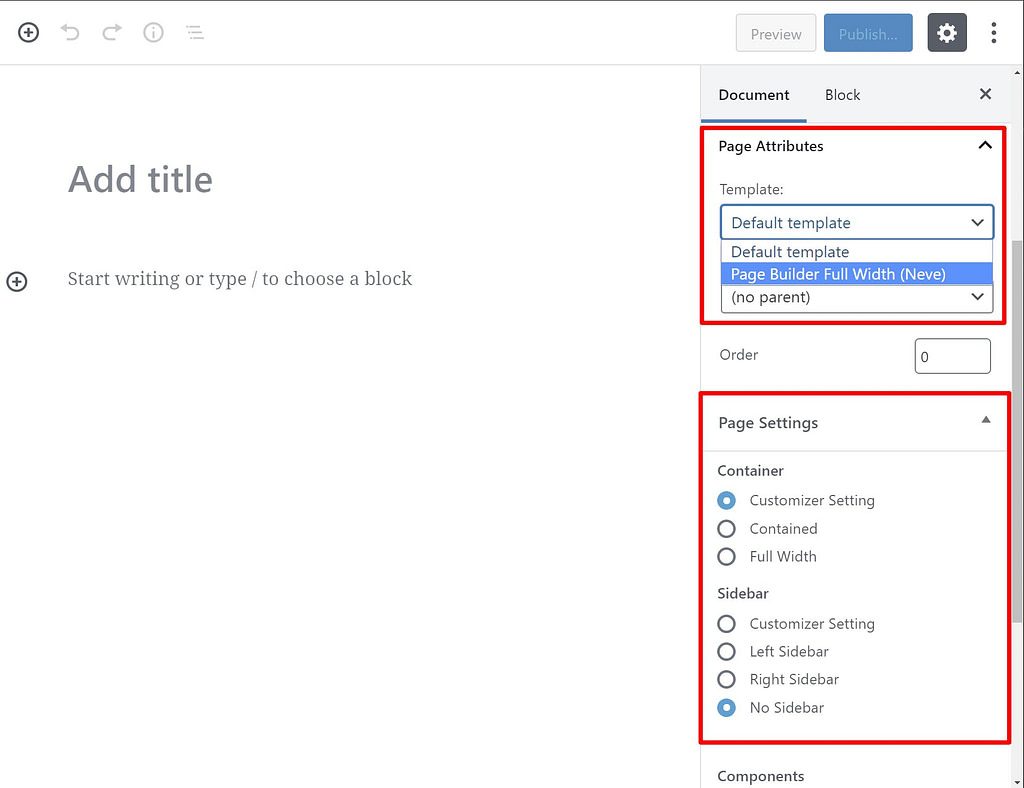The height and width of the screenshot is (788, 1024).
Task: Open the content structure details
Action: (153, 32)
